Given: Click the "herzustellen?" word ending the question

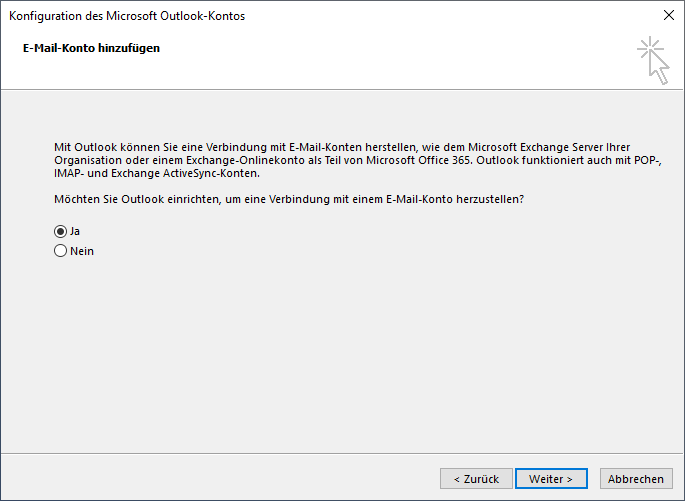Looking at the screenshot, I should click(x=490, y=199).
